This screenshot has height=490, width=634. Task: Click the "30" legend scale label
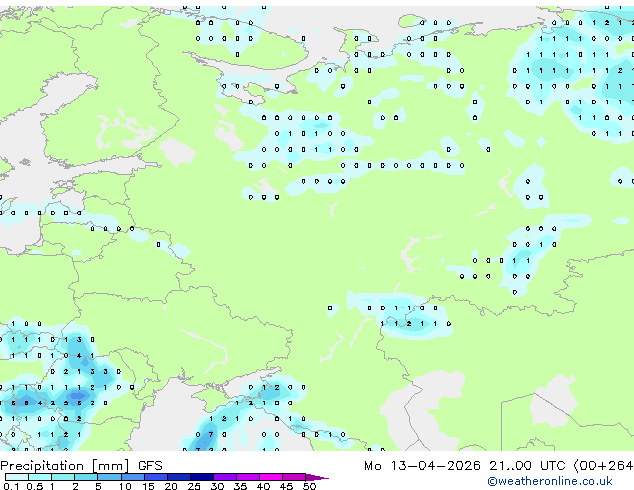click(x=217, y=486)
